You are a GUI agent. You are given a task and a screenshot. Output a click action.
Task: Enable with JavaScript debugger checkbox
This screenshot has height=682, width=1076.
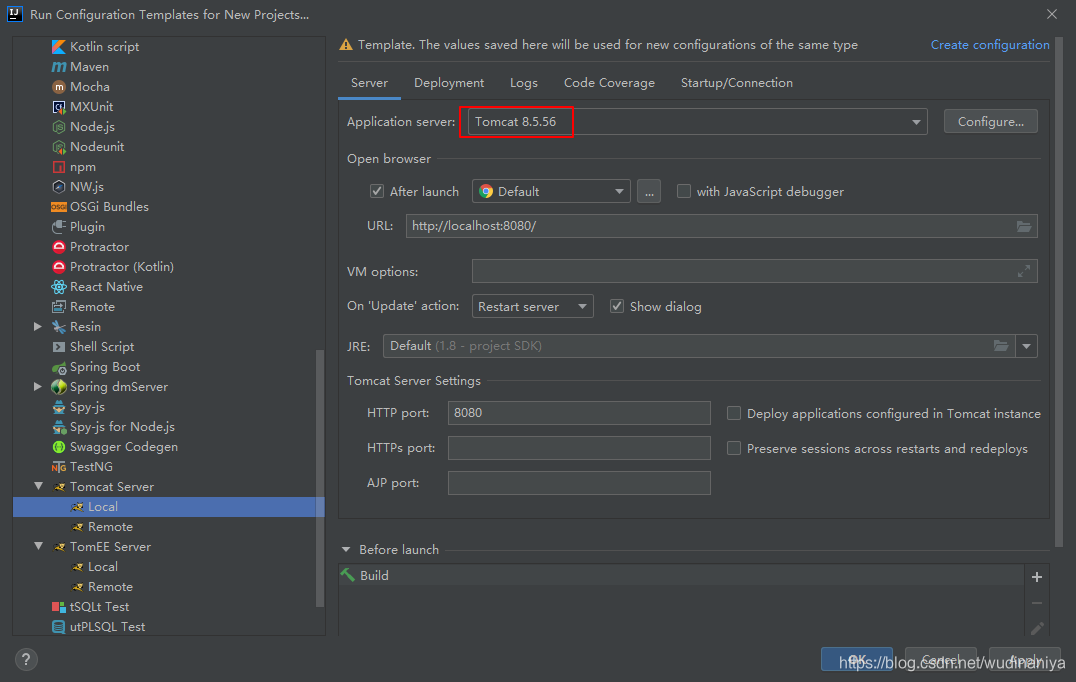point(683,191)
